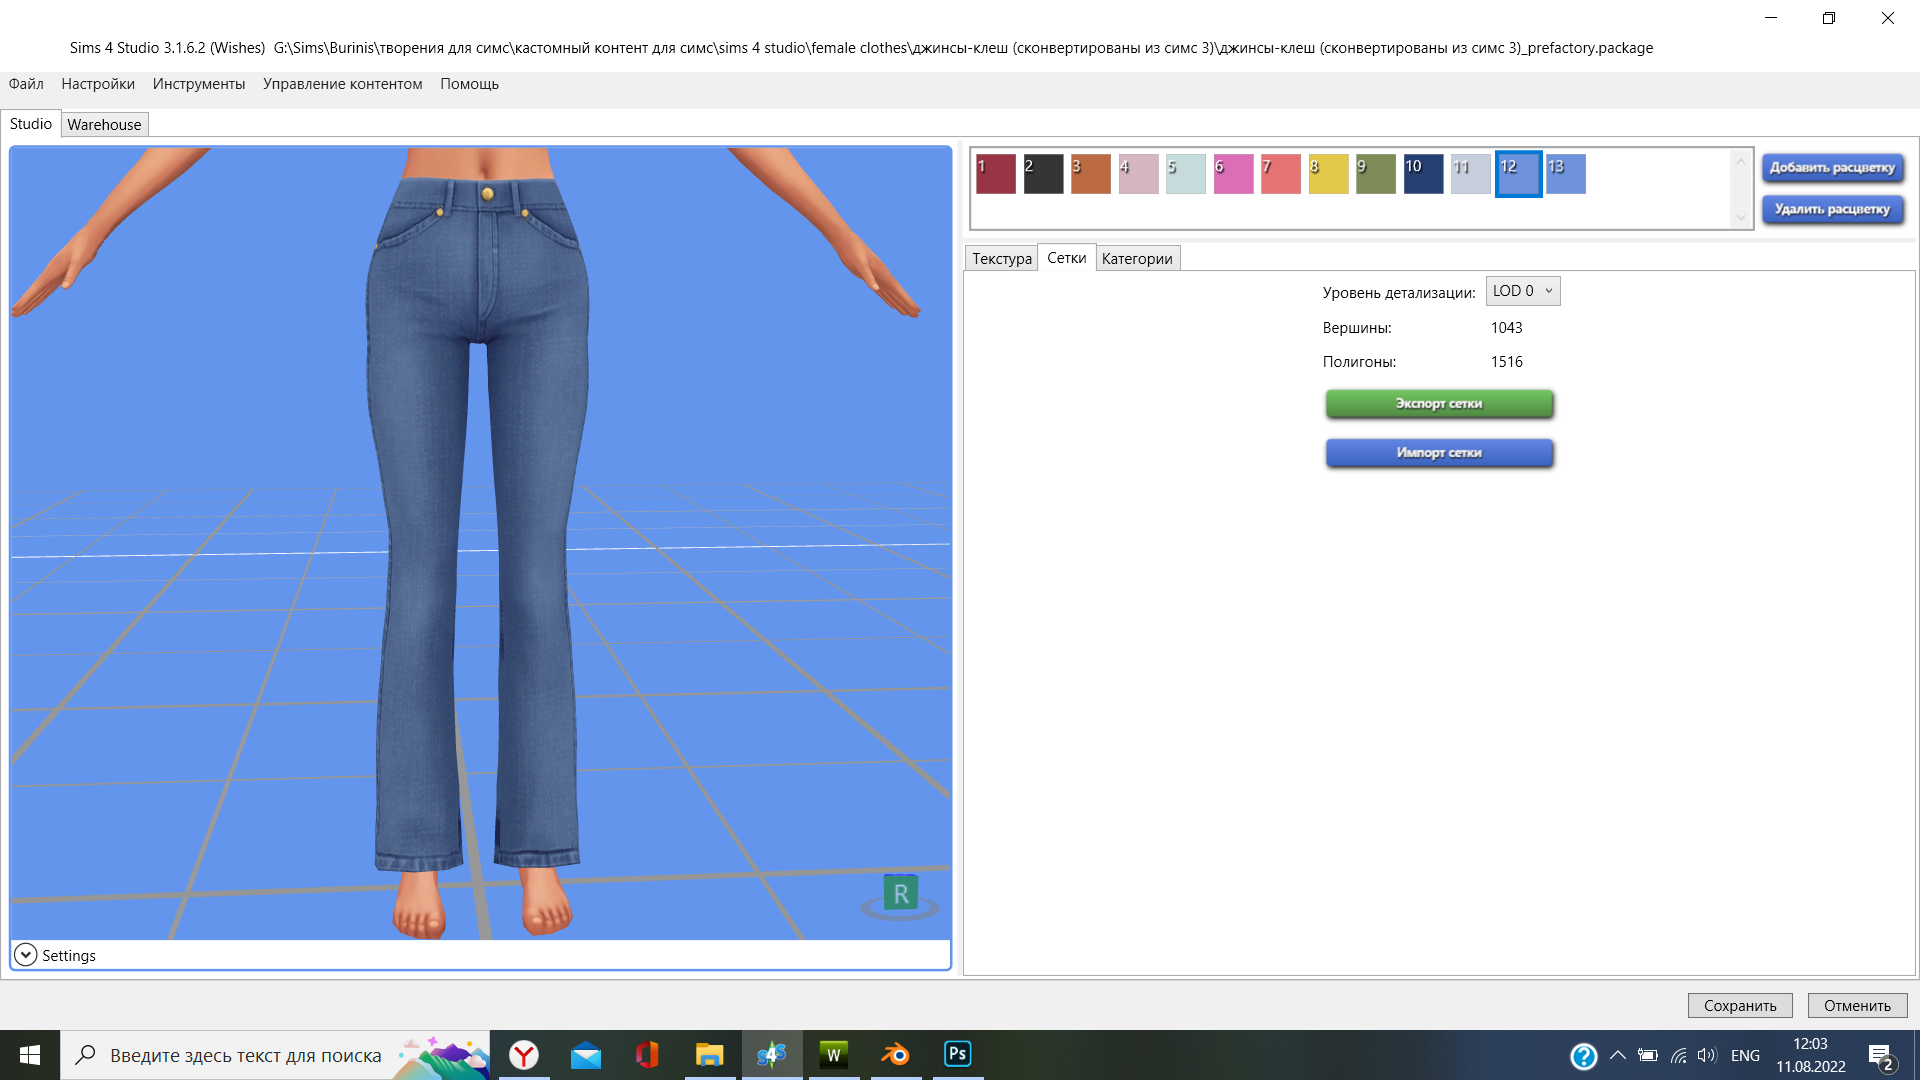Open the LOD 0 detail level dropdown
Image resolution: width=1920 pixels, height=1080 pixels.
click(x=1522, y=291)
